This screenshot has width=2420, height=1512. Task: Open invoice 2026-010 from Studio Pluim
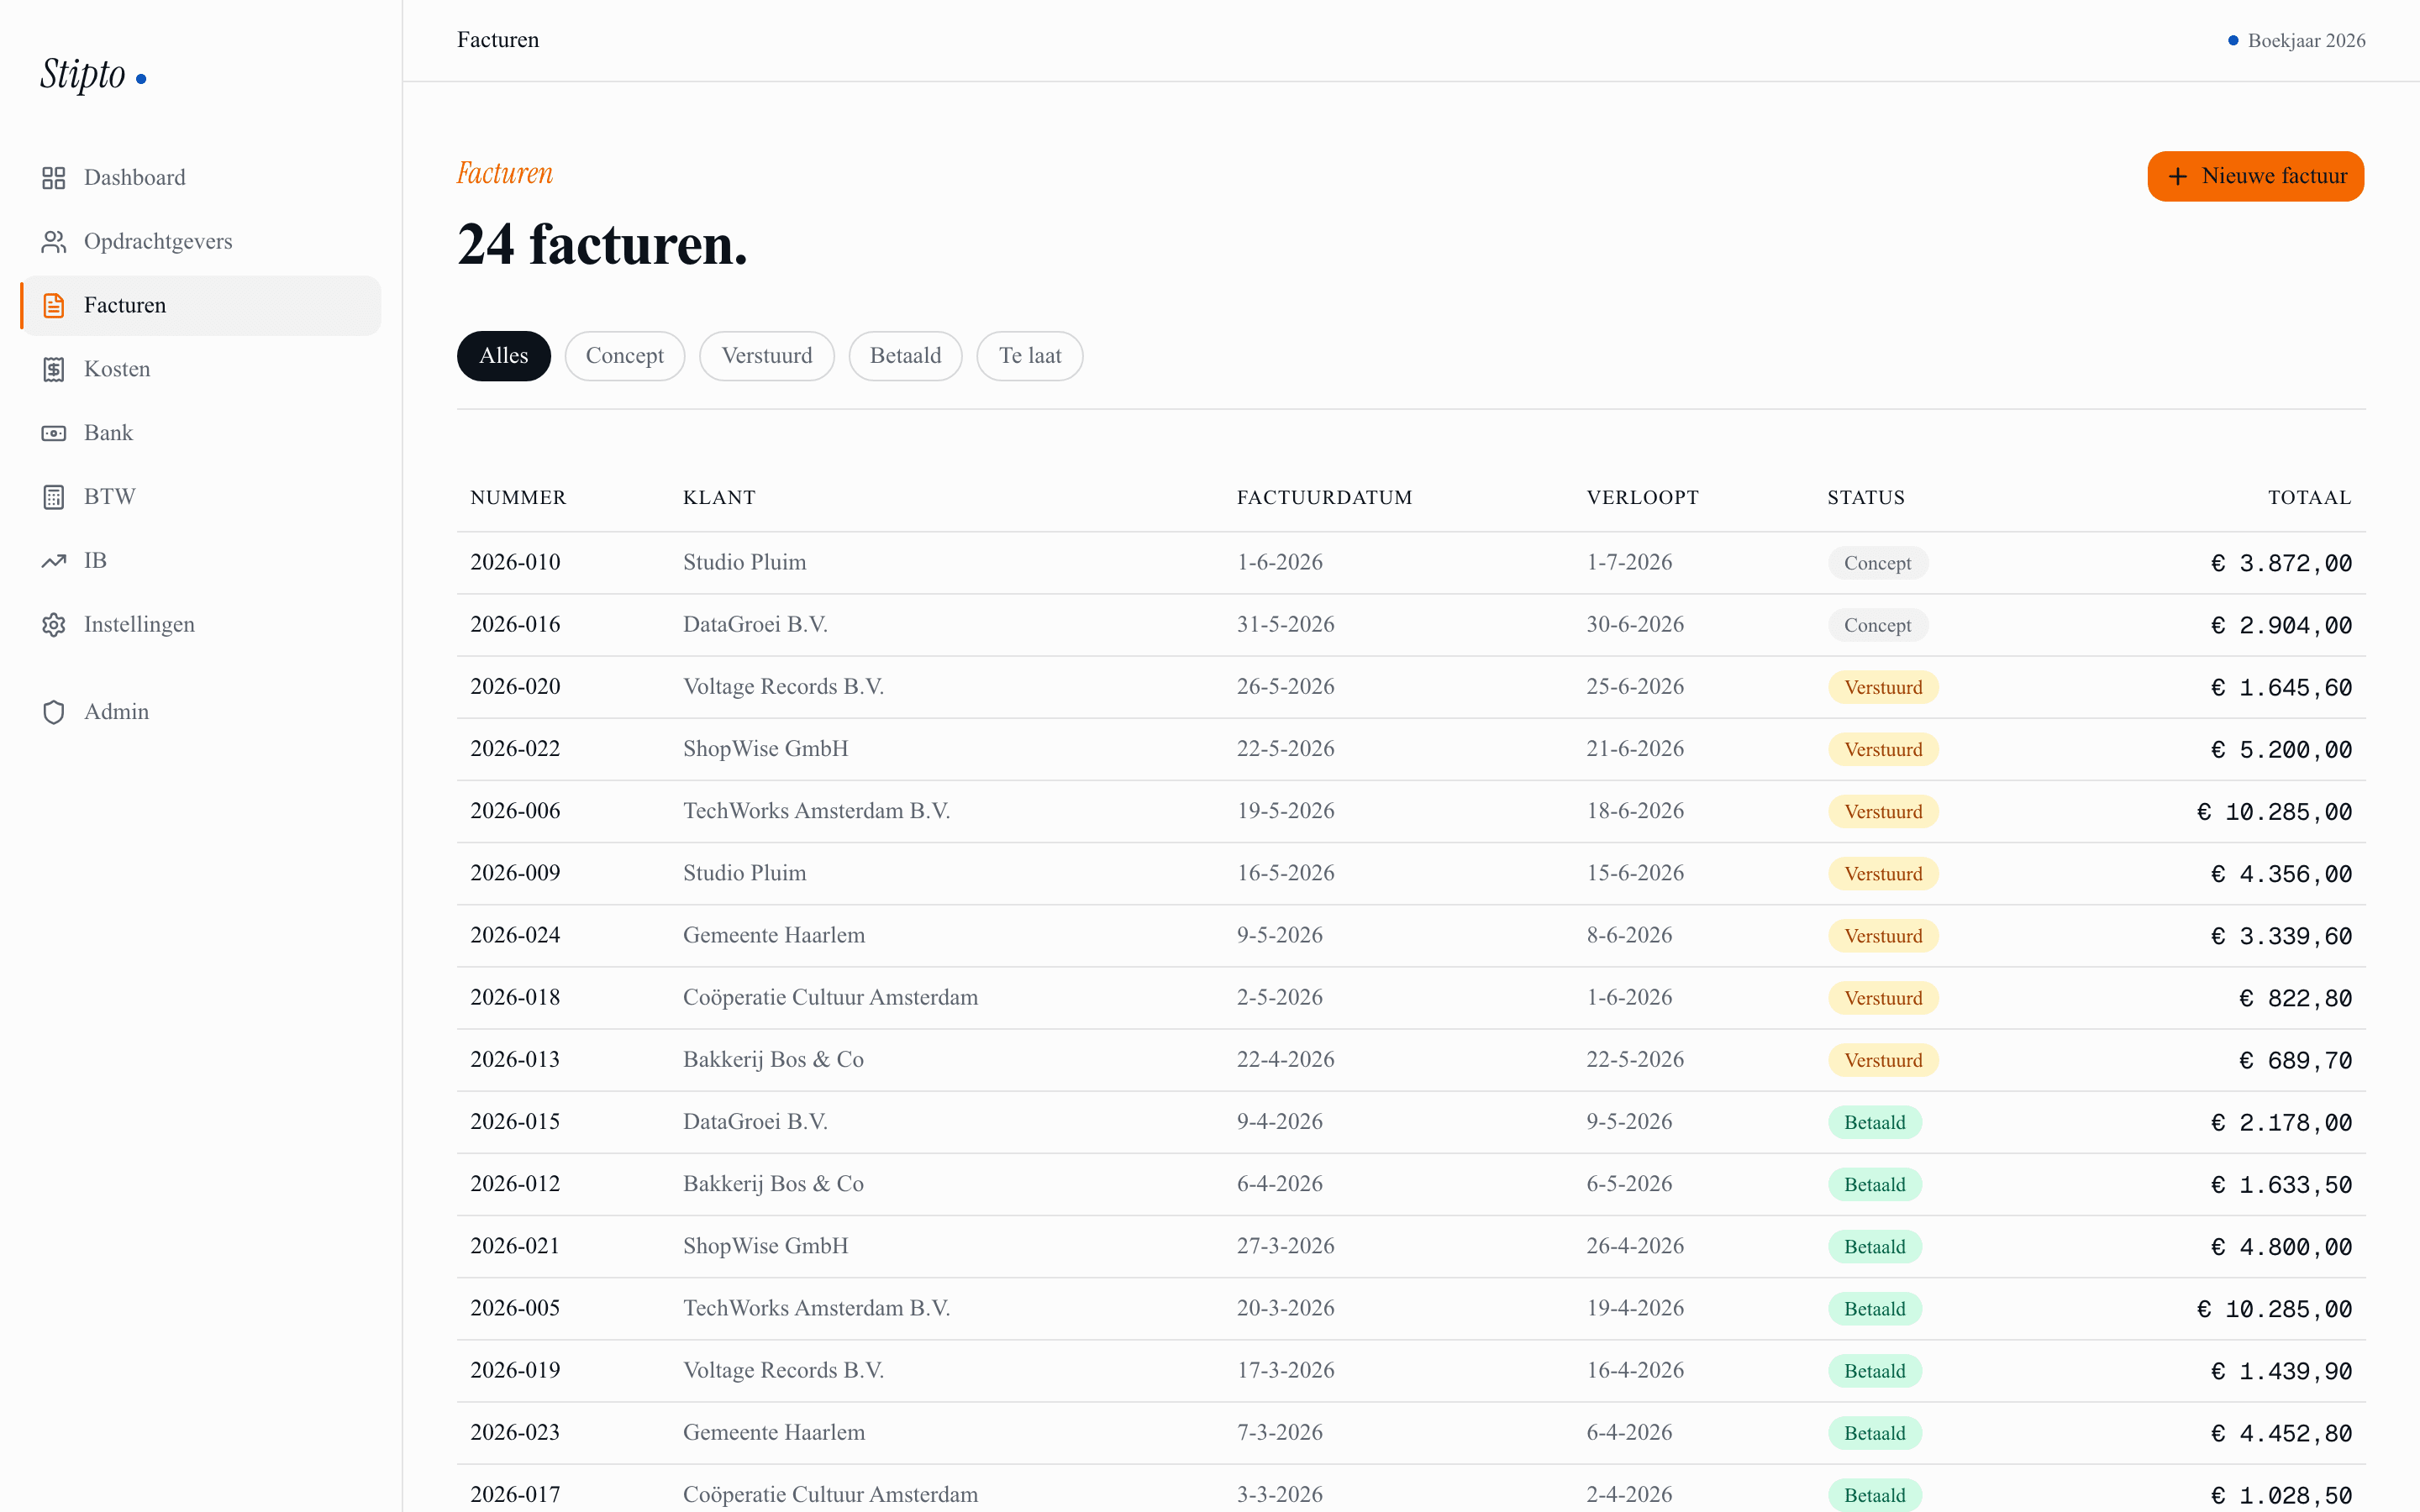1411,563
